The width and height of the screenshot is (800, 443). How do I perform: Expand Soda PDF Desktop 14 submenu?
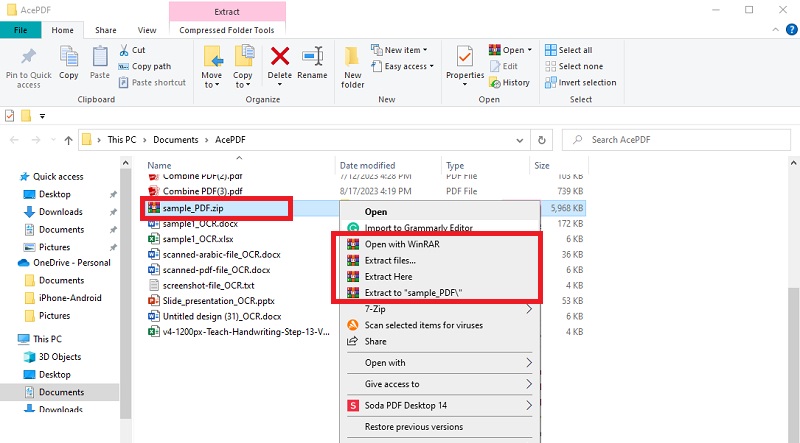tap(440, 406)
